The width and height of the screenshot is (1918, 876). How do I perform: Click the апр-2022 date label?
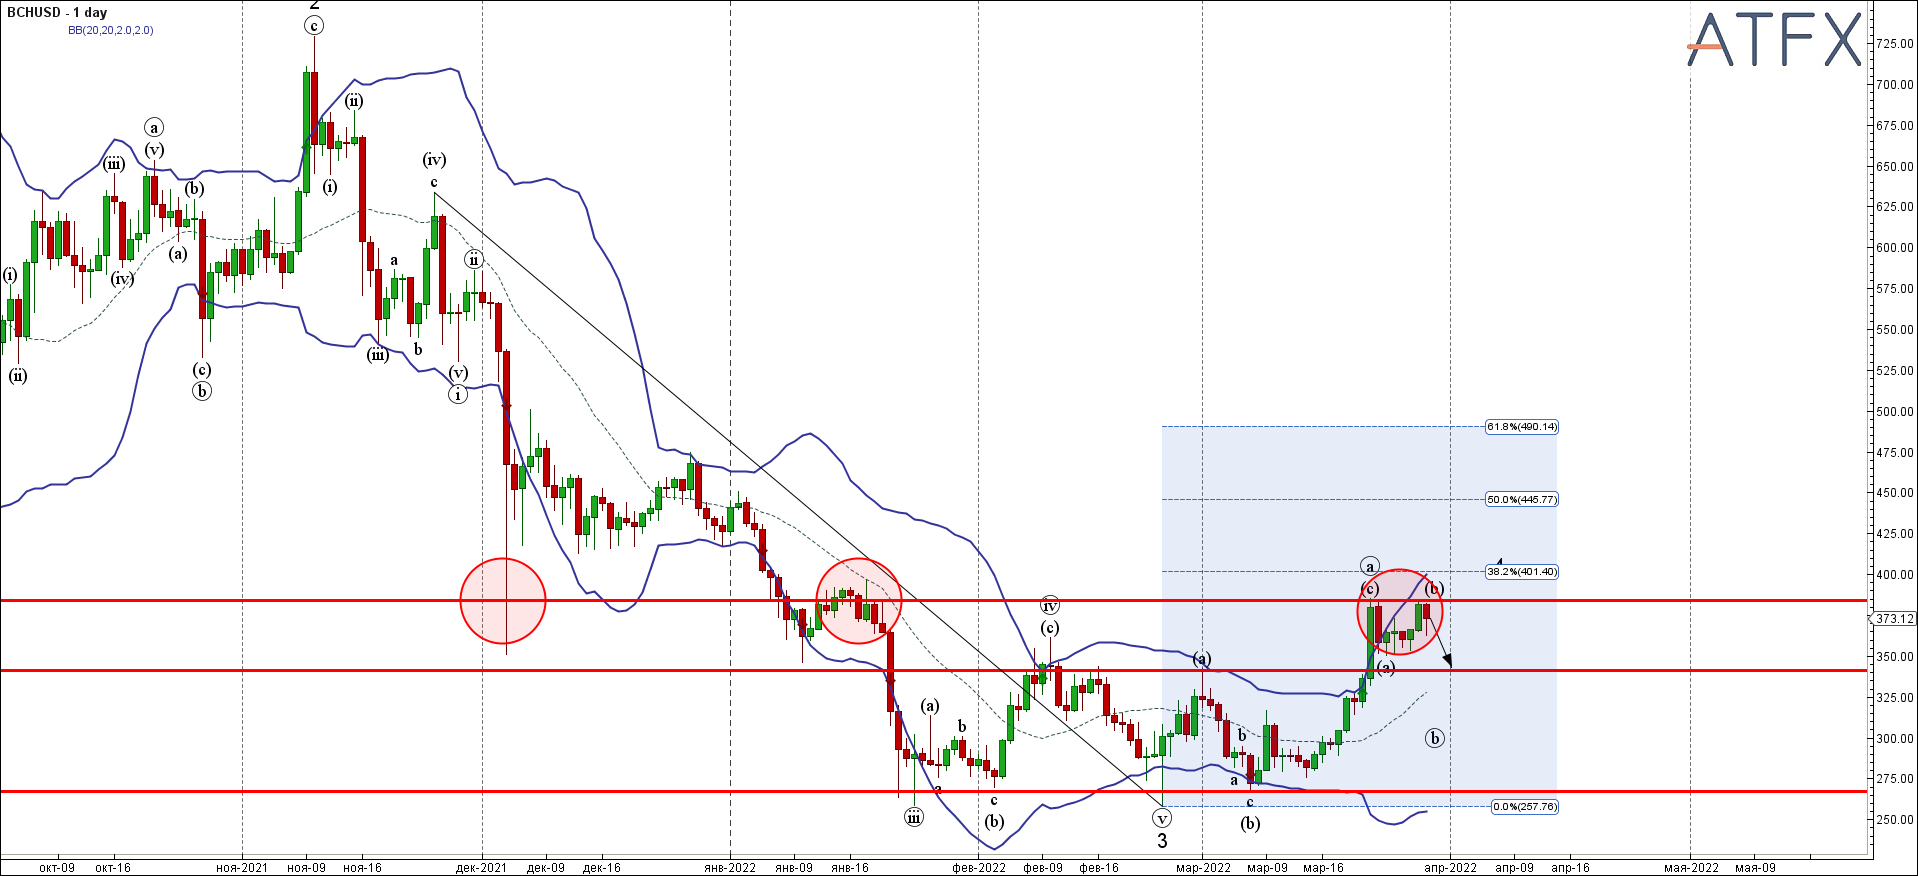coord(1451,867)
